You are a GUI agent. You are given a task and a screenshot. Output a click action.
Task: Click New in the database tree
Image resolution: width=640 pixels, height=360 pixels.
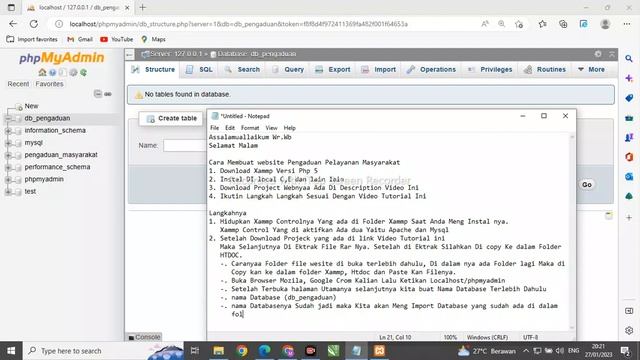[x=31, y=106]
